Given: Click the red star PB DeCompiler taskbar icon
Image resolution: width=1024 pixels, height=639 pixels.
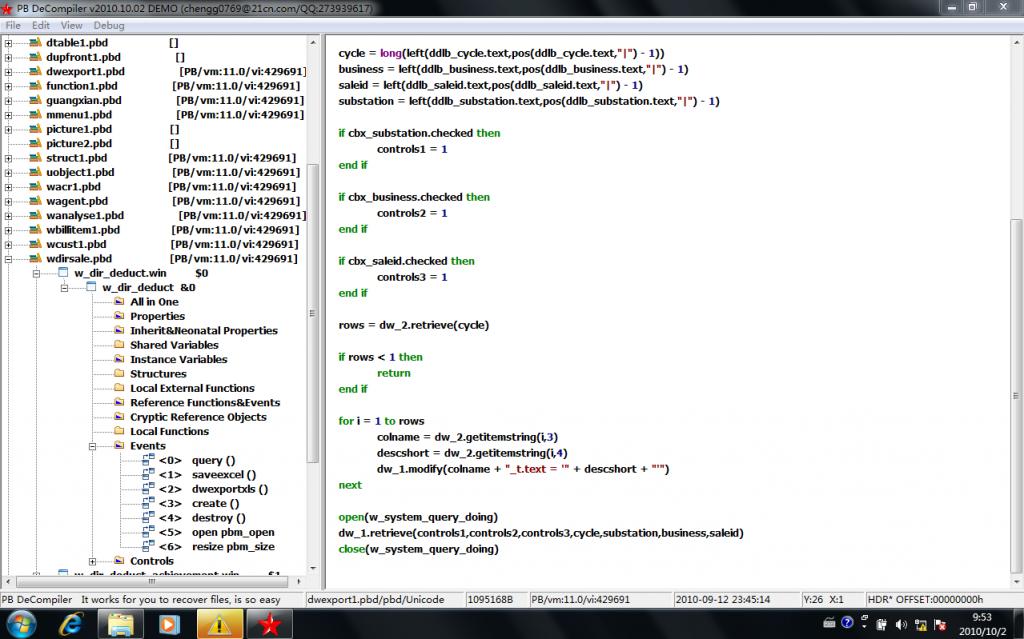Looking at the screenshot, I should 269,624.
